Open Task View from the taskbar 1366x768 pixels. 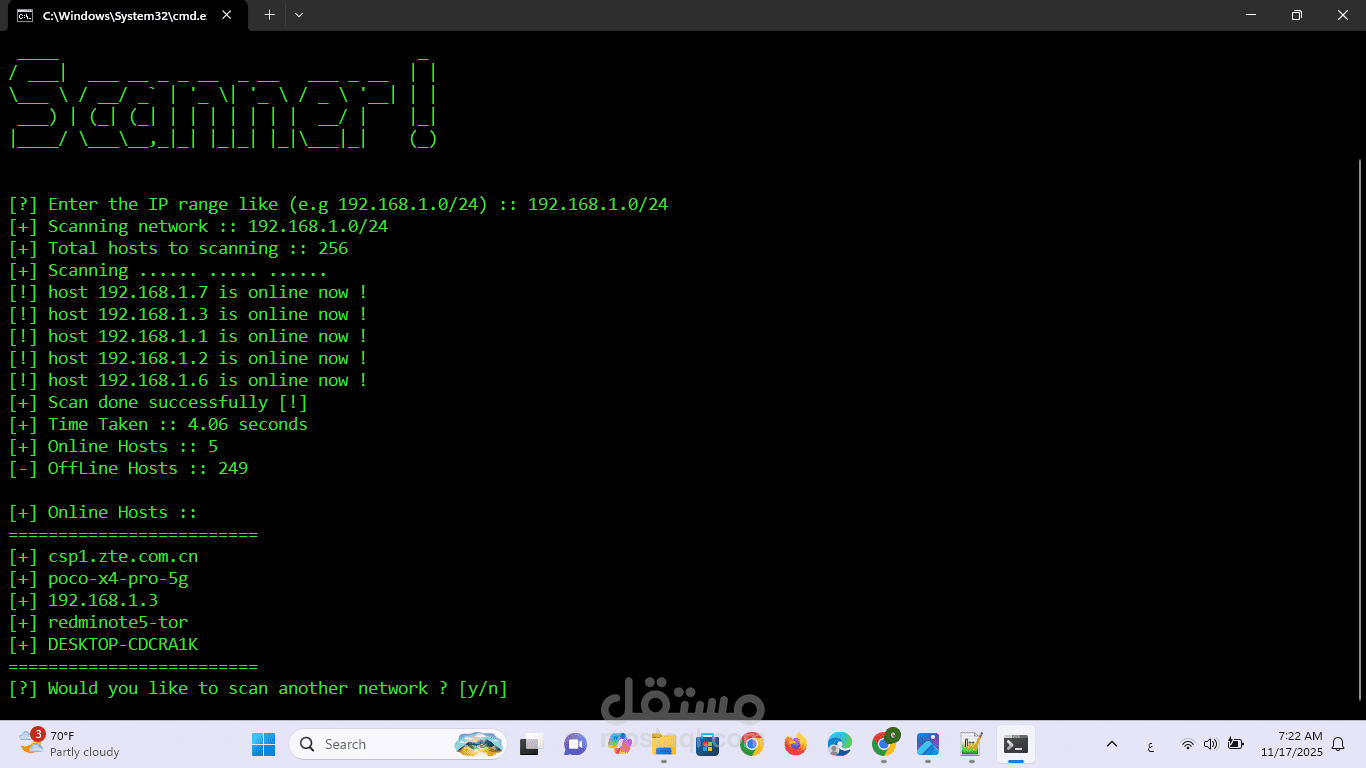click(x=530, y=744)
